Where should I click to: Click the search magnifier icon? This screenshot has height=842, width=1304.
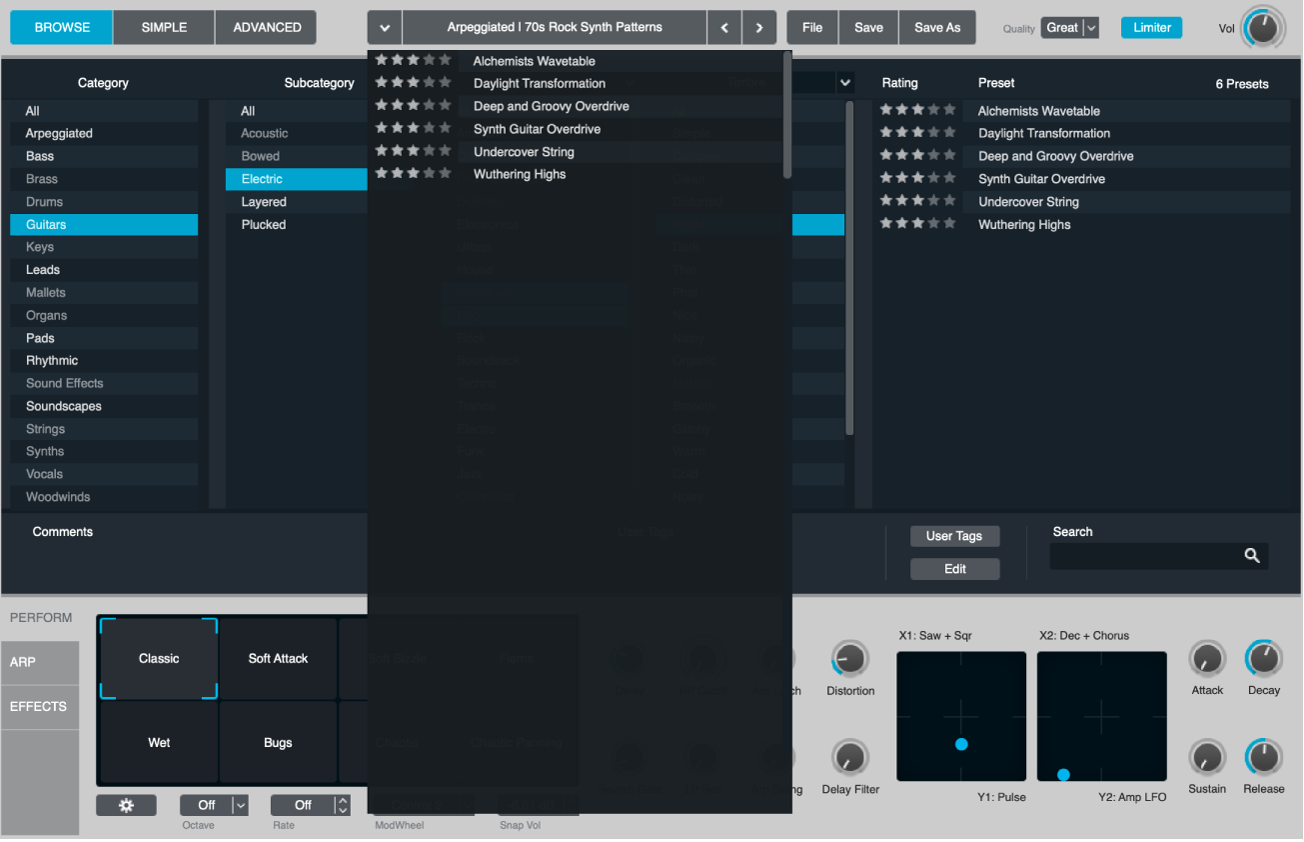click(1252, 555)
